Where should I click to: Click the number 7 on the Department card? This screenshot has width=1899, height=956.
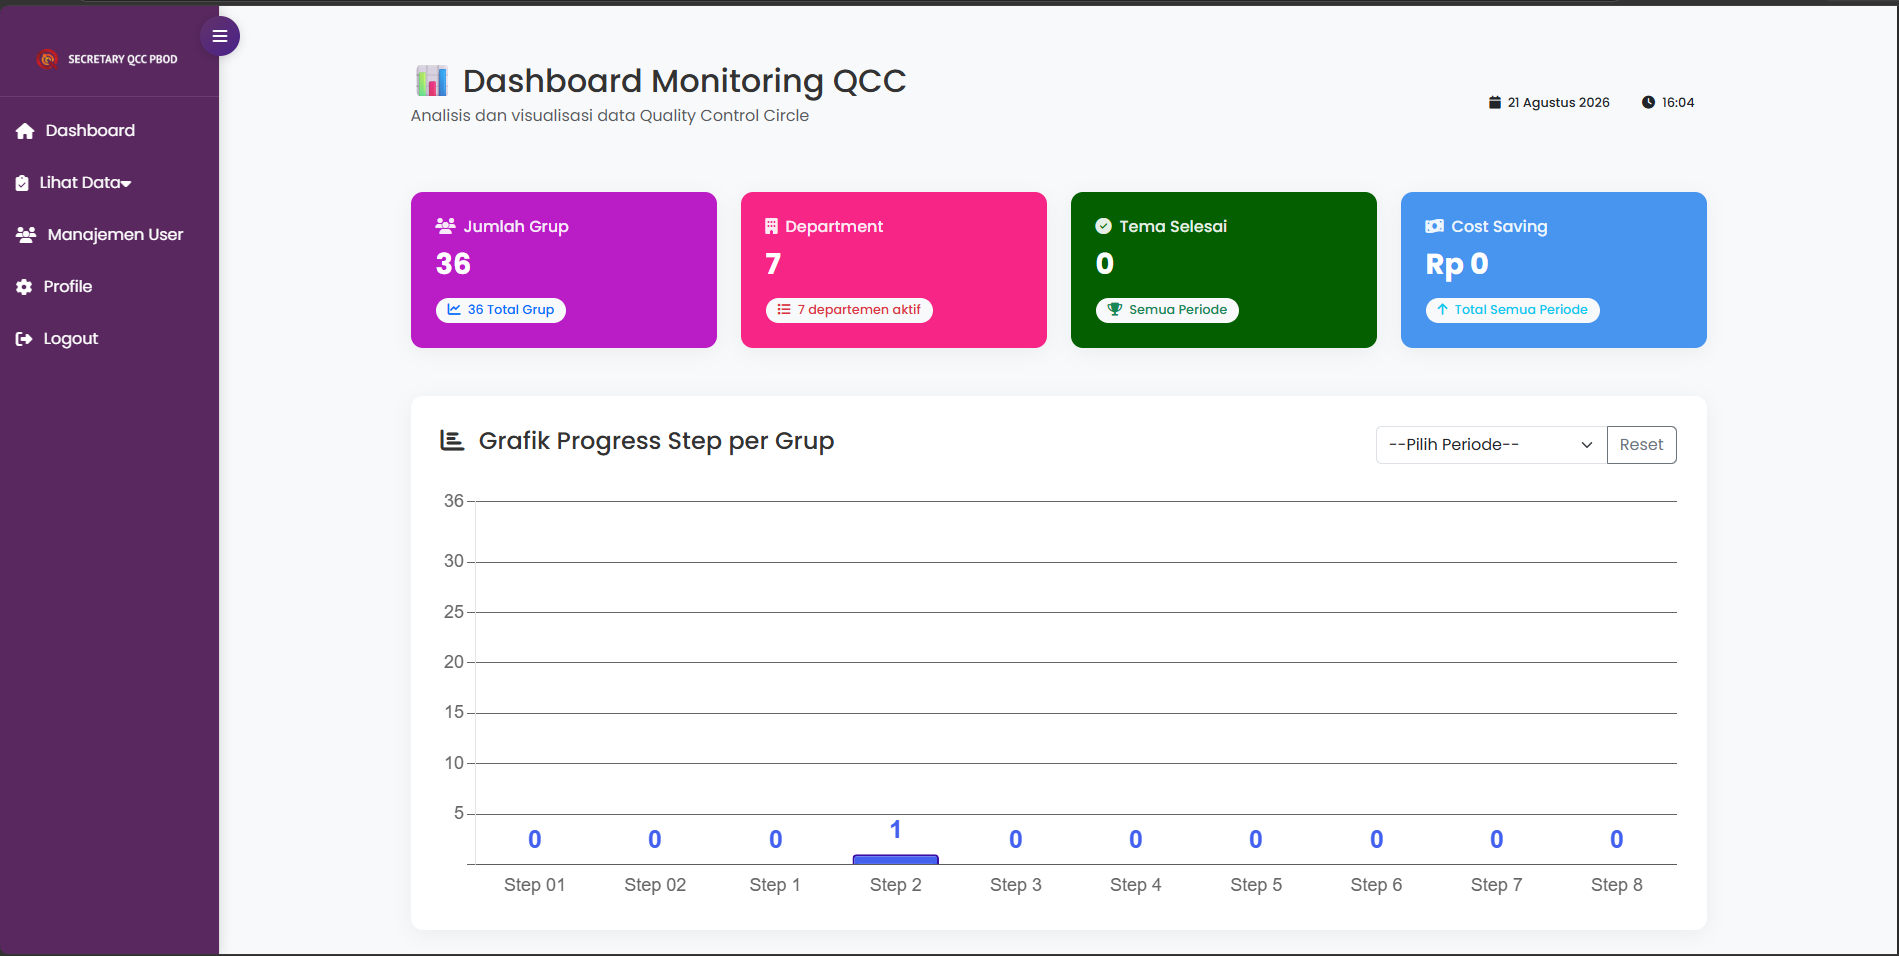[x=773, y=264]
